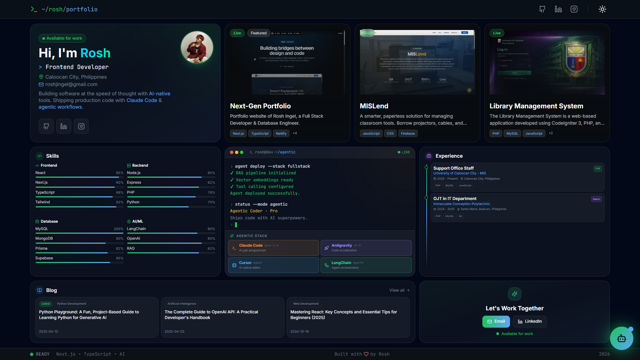Open the Python Playground blog post
Viewport: 640px width, 360px height.
(x=97, y=317)
